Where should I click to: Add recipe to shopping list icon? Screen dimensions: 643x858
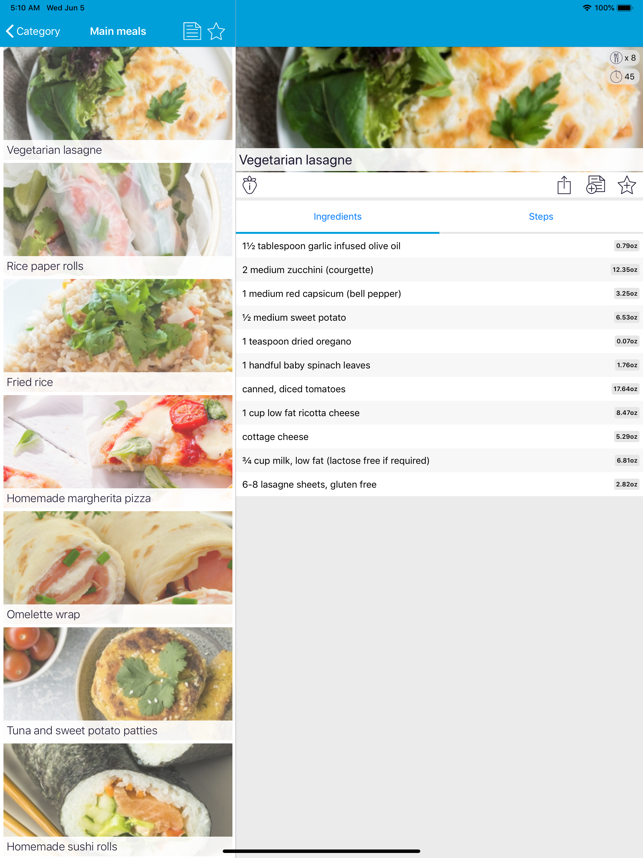pyautogui.click(x=595, y=185)
